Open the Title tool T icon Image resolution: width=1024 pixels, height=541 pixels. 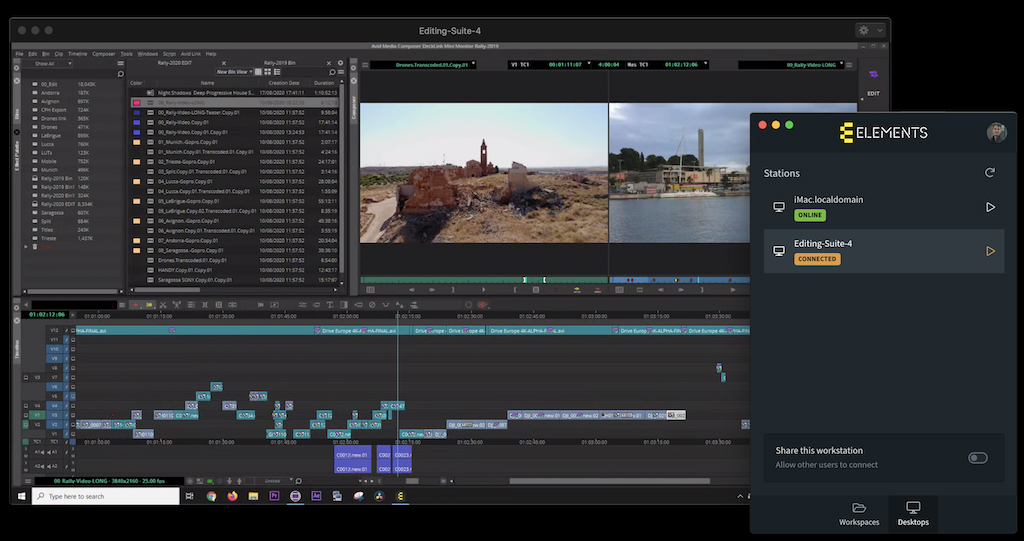(x=330, y=304)
